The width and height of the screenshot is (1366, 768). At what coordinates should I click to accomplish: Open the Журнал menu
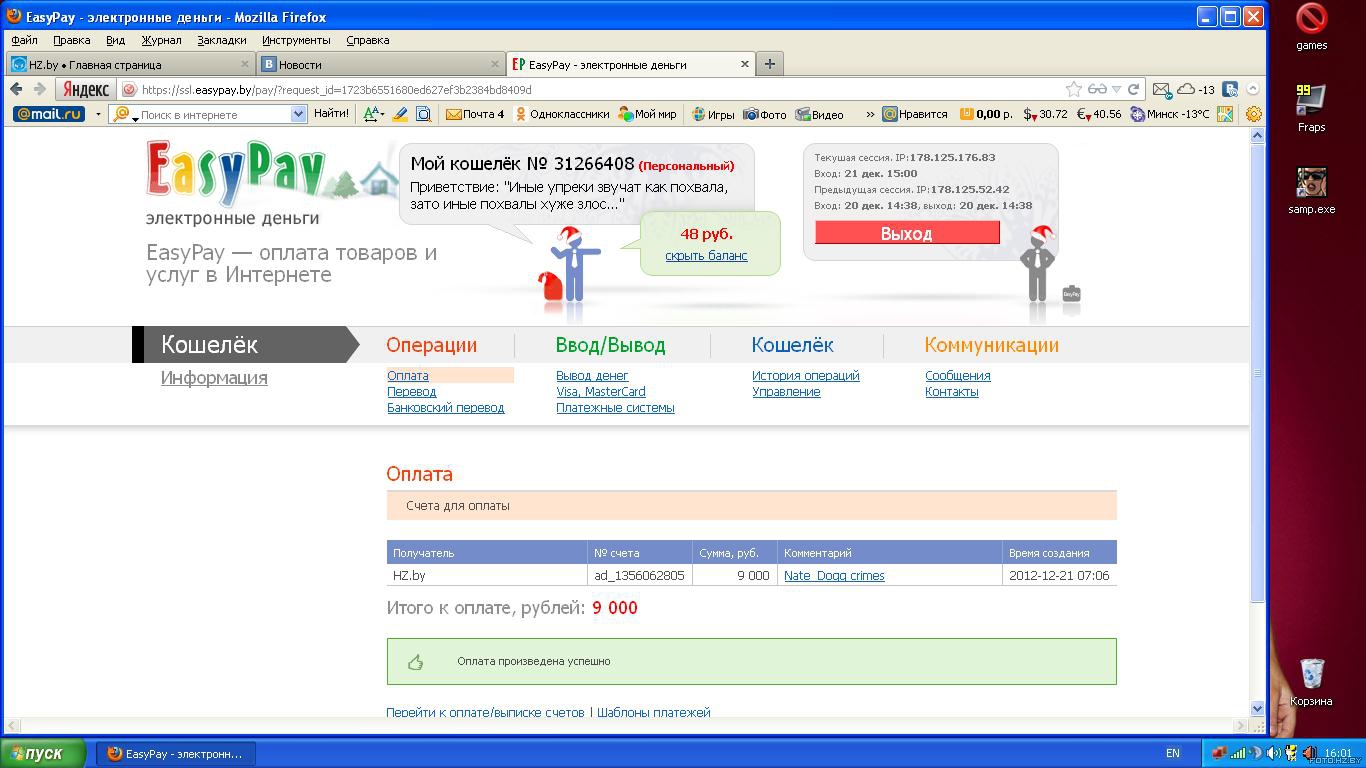pos(161,40)
